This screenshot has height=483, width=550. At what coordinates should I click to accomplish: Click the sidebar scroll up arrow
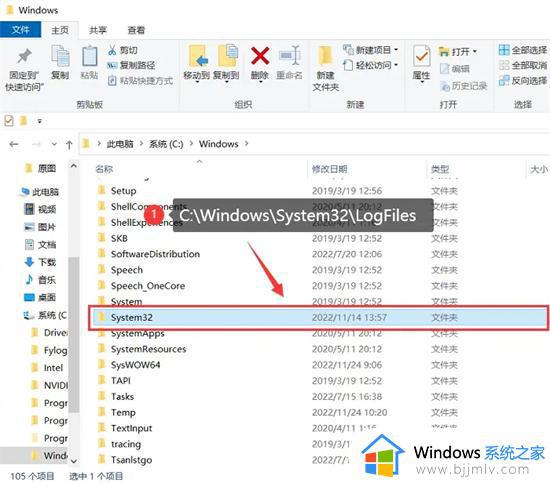click(74, 166)
